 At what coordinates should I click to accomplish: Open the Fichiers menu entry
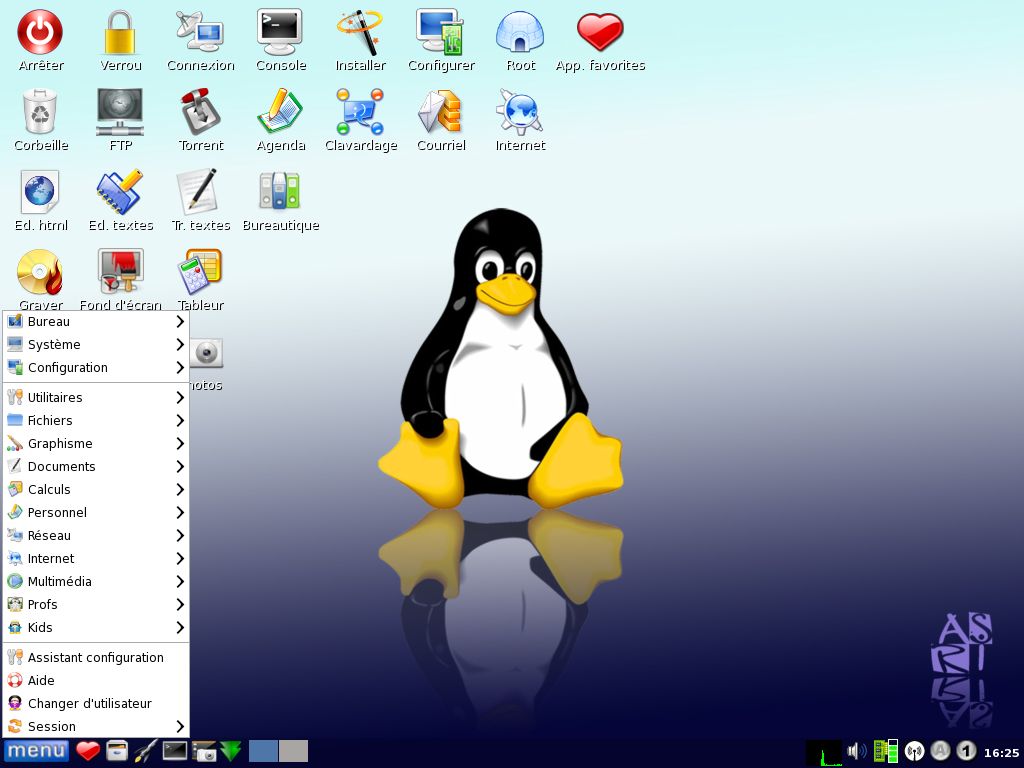tap(96, 421)
